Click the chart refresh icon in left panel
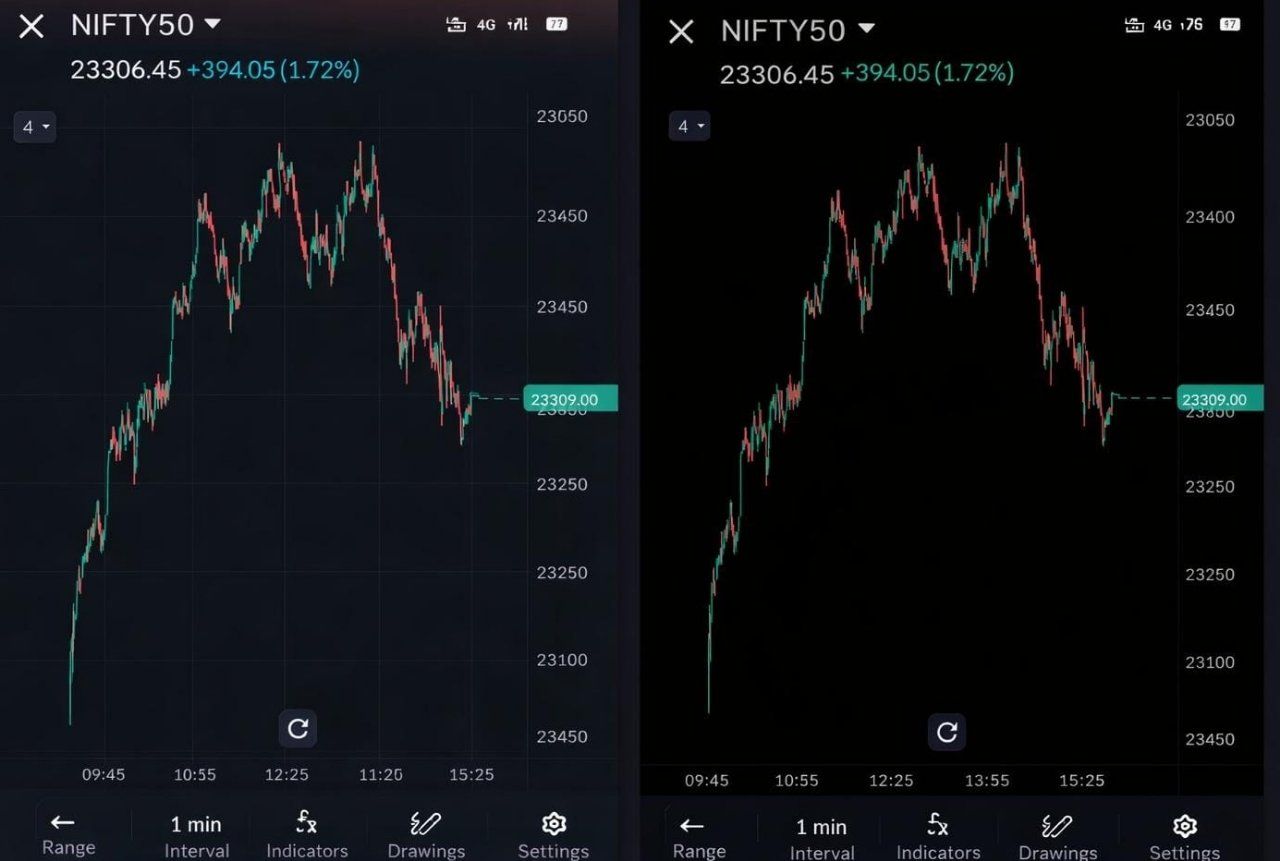The image size is (1280, 861). point(297,729)
